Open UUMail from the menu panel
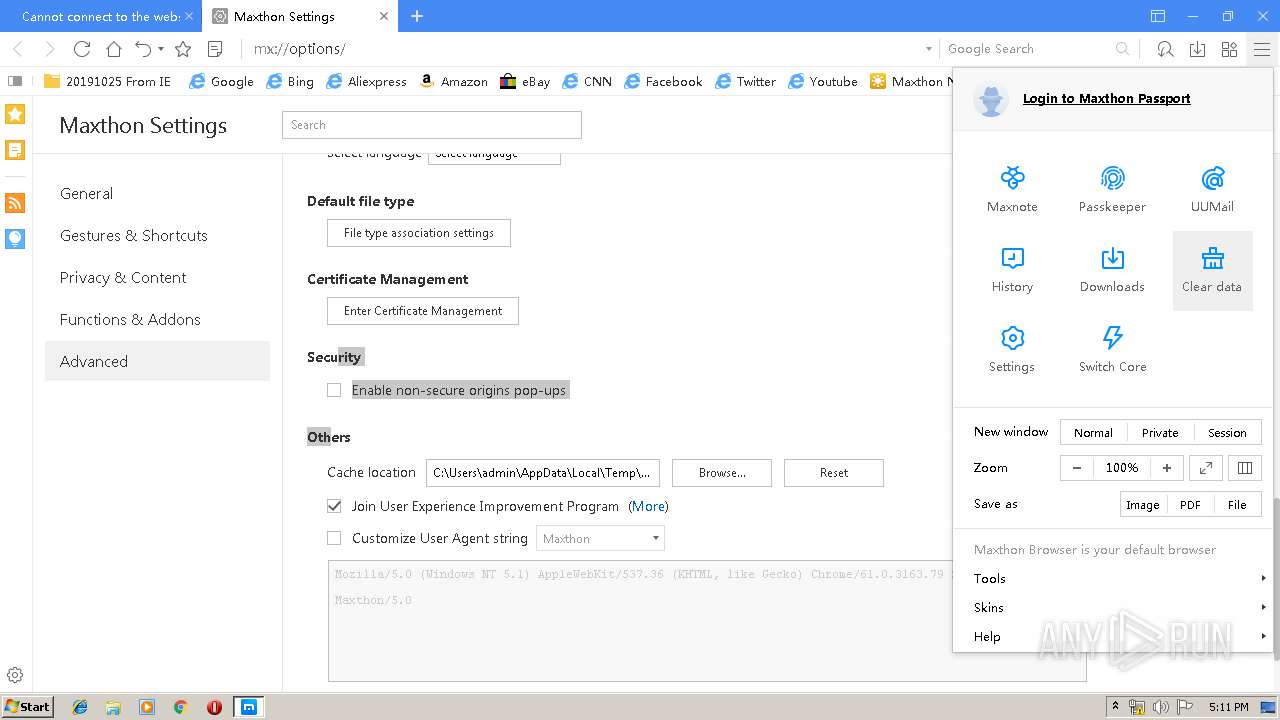1280x720 pixels. coord(1212,190)
